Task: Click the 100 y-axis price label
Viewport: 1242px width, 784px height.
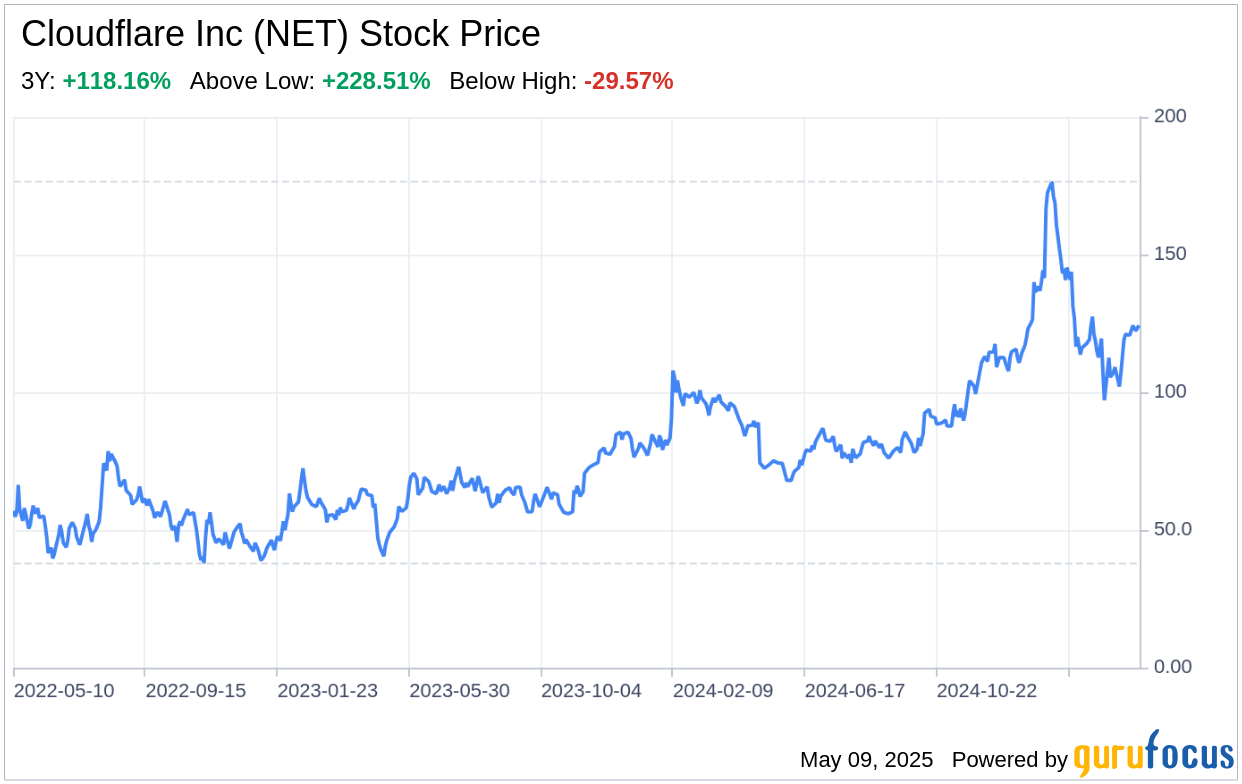Action: click(1170, 392)
